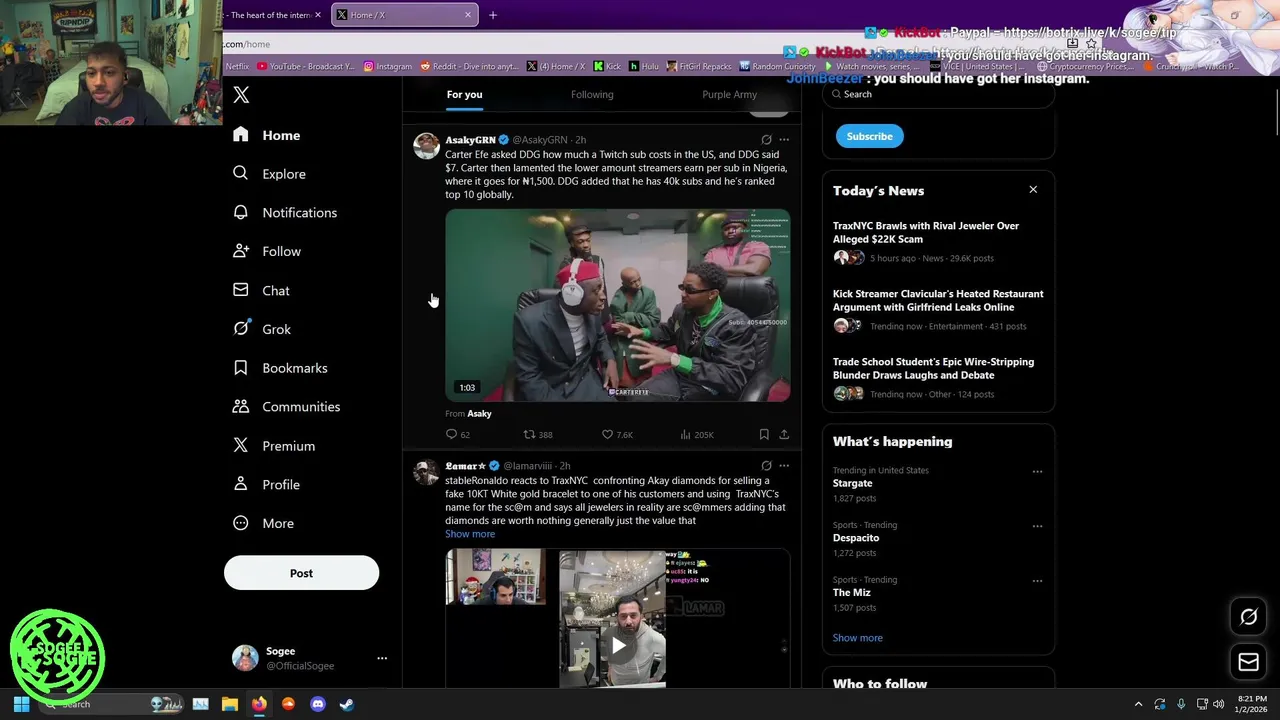
Task: Show hidden system tray icons
Action: (1138, 704)
